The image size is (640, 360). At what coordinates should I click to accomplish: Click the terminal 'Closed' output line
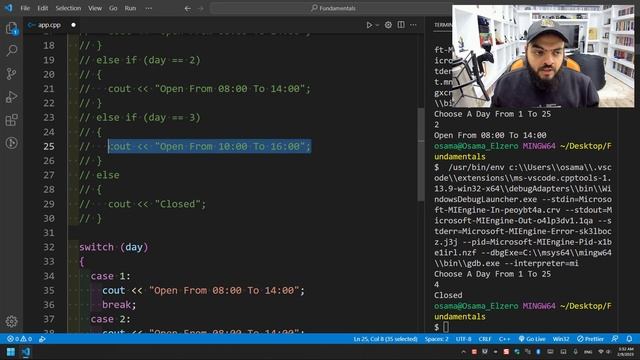point(448,295)
